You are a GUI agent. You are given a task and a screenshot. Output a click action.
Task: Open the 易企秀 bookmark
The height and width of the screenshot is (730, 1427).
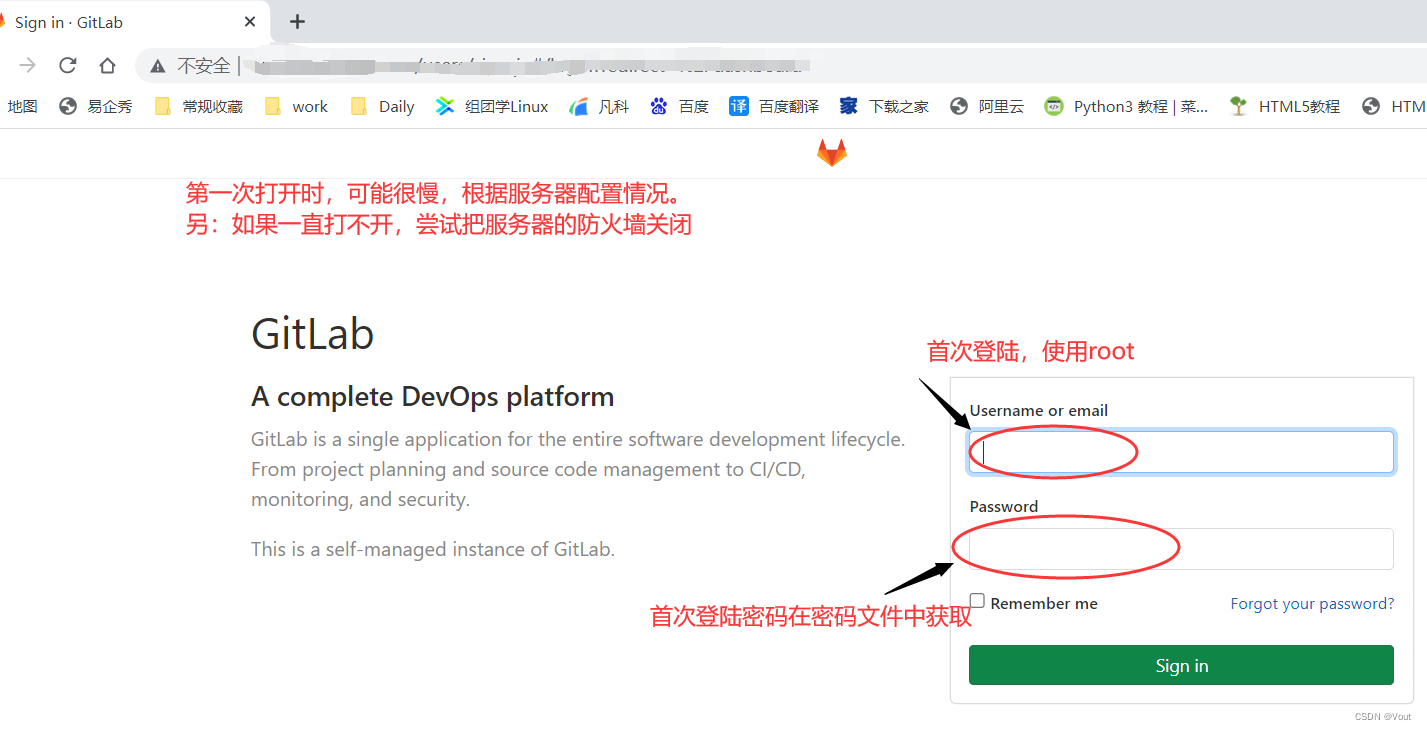[96, 106]
